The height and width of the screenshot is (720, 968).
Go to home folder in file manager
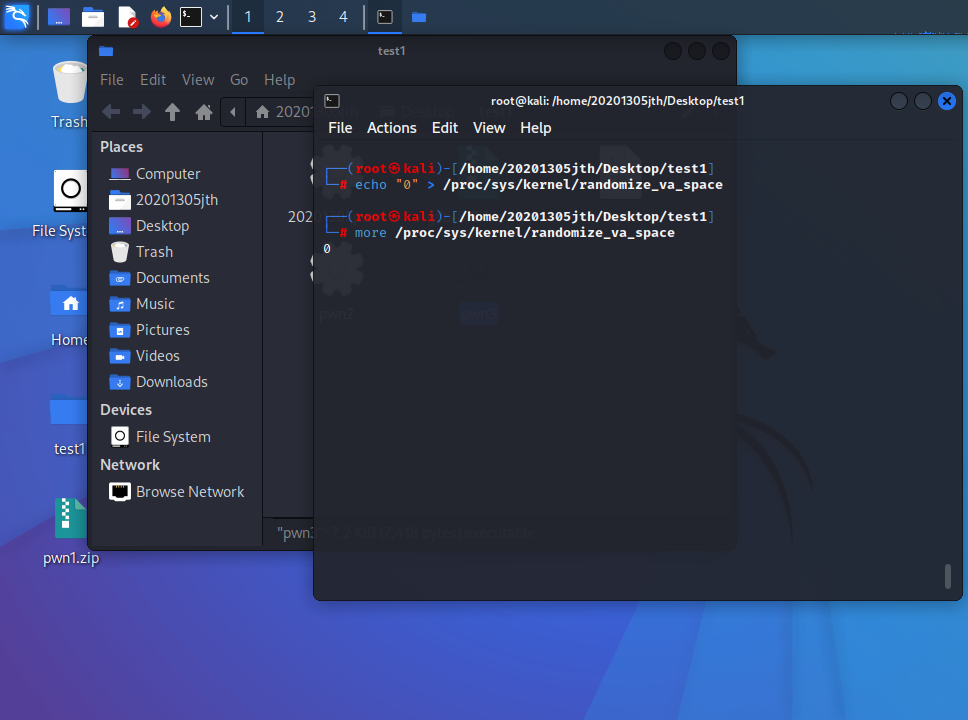pos(204,112)
